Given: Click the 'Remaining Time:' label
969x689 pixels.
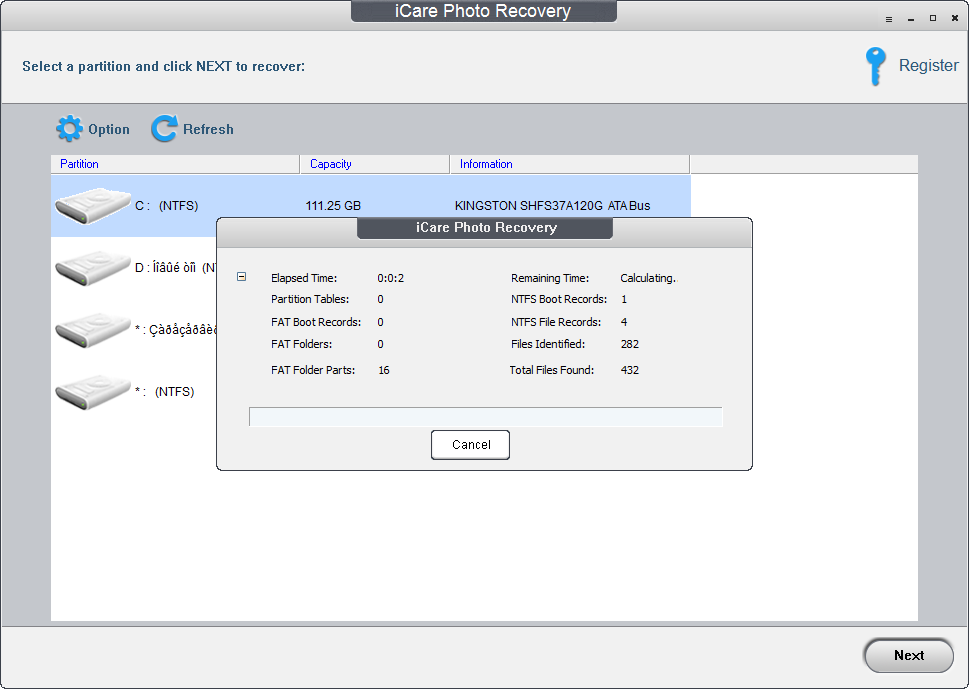Looking at the screenshot, I should point(550,278).
